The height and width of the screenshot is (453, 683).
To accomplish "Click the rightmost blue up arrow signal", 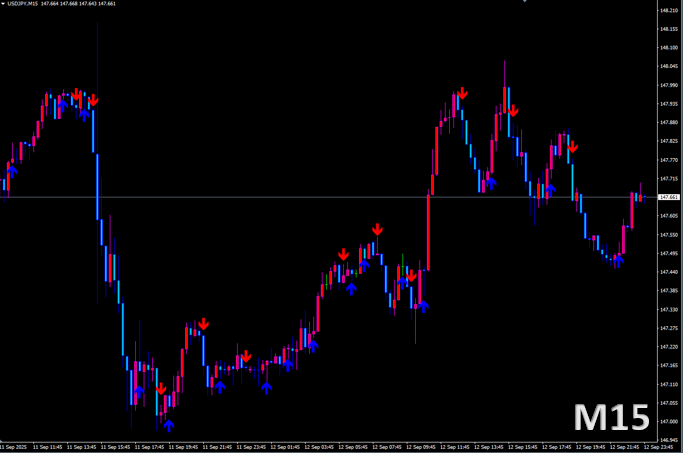I will [x=619, y=260].
